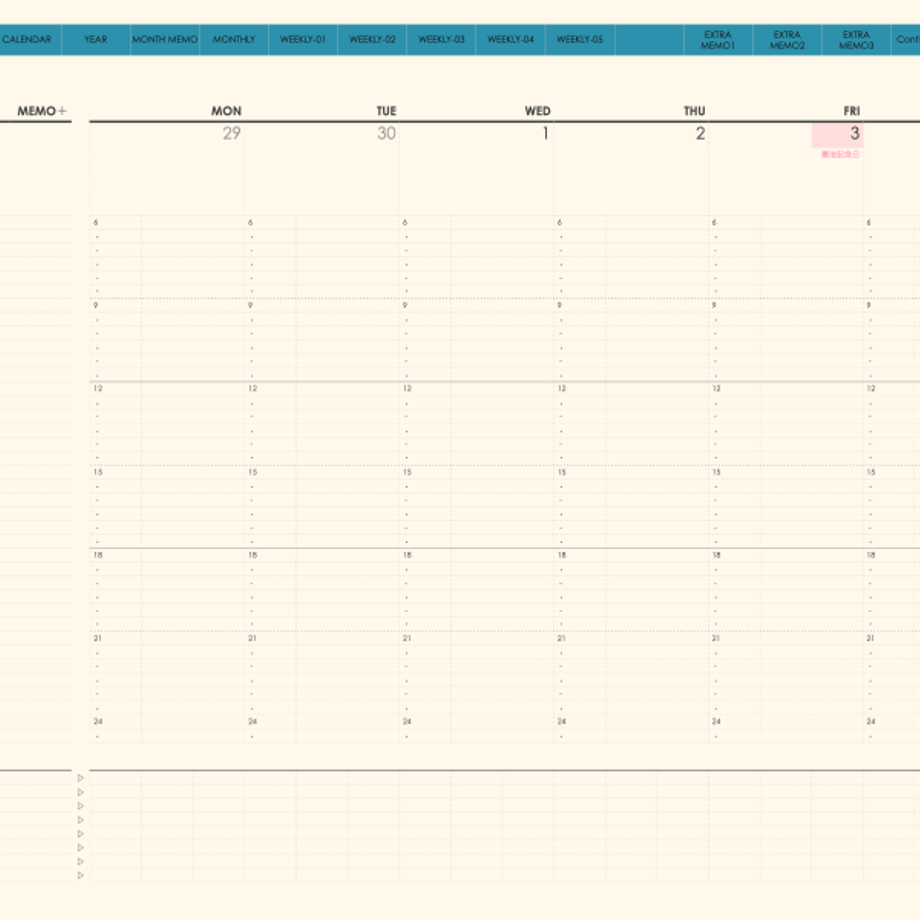Screen dimensions: 920x920
Task: Click the sixth triangle bullet in bottom list
Action: pyautogui.click(x=80, y=848)
